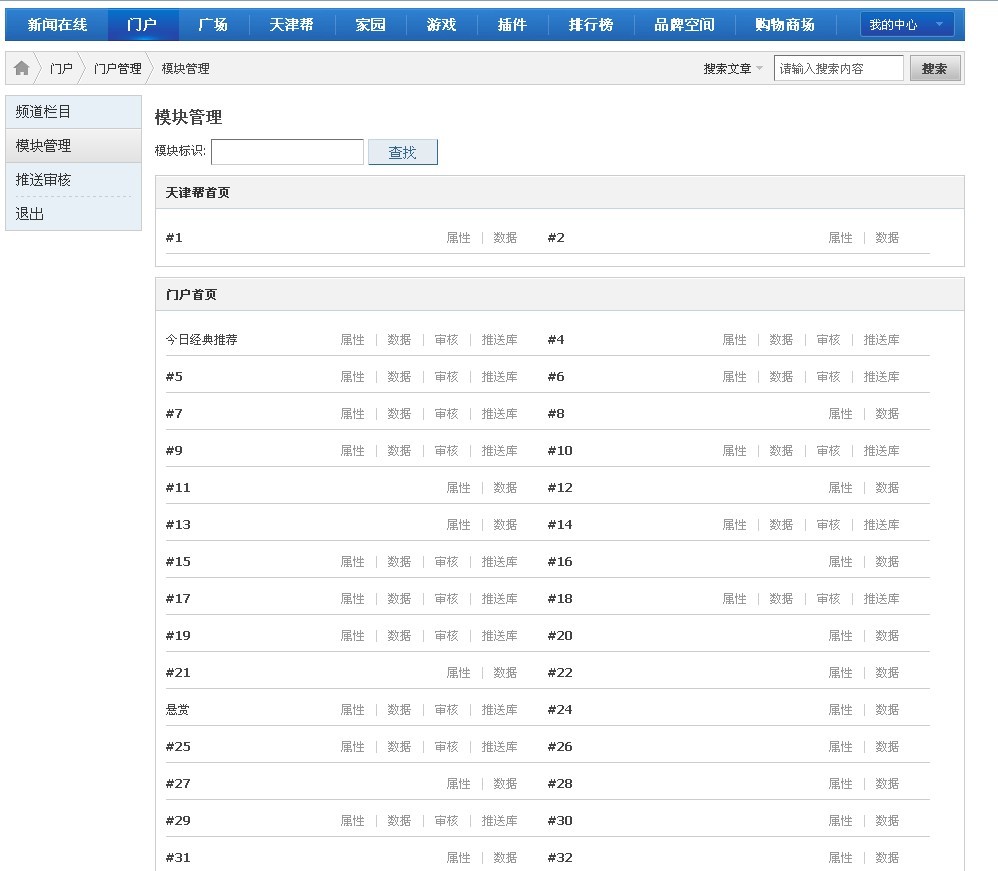Screen dimensions: 998x871
Task: Click the 门户 breadcrumb link
Action: coord(62,69)
